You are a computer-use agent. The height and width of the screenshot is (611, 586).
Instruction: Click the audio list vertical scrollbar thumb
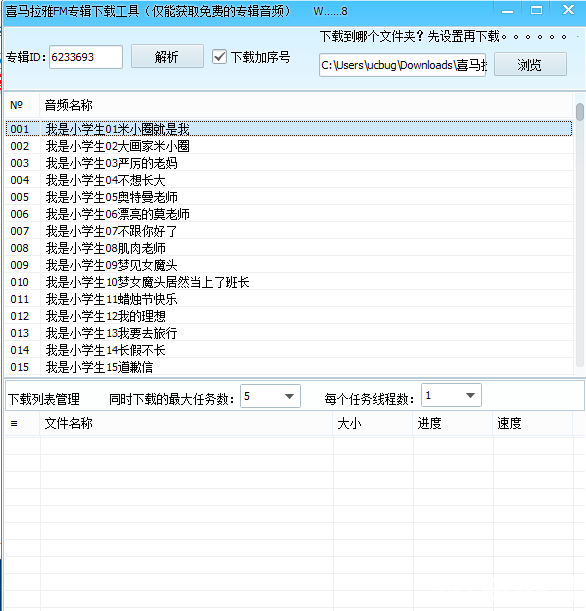[580, 112]
